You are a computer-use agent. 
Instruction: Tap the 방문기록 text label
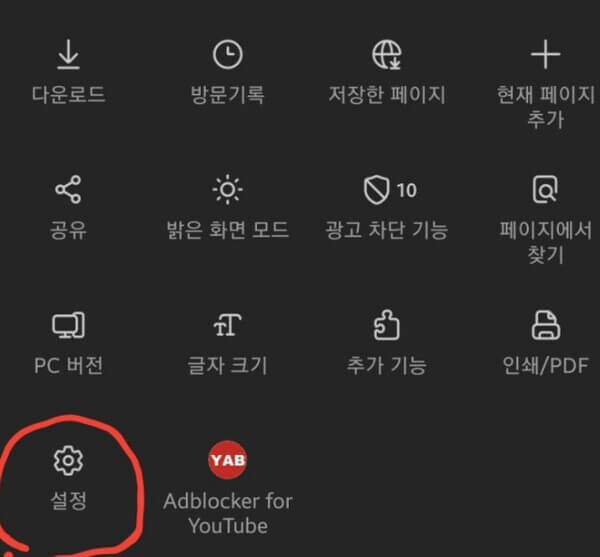[228, 94]
